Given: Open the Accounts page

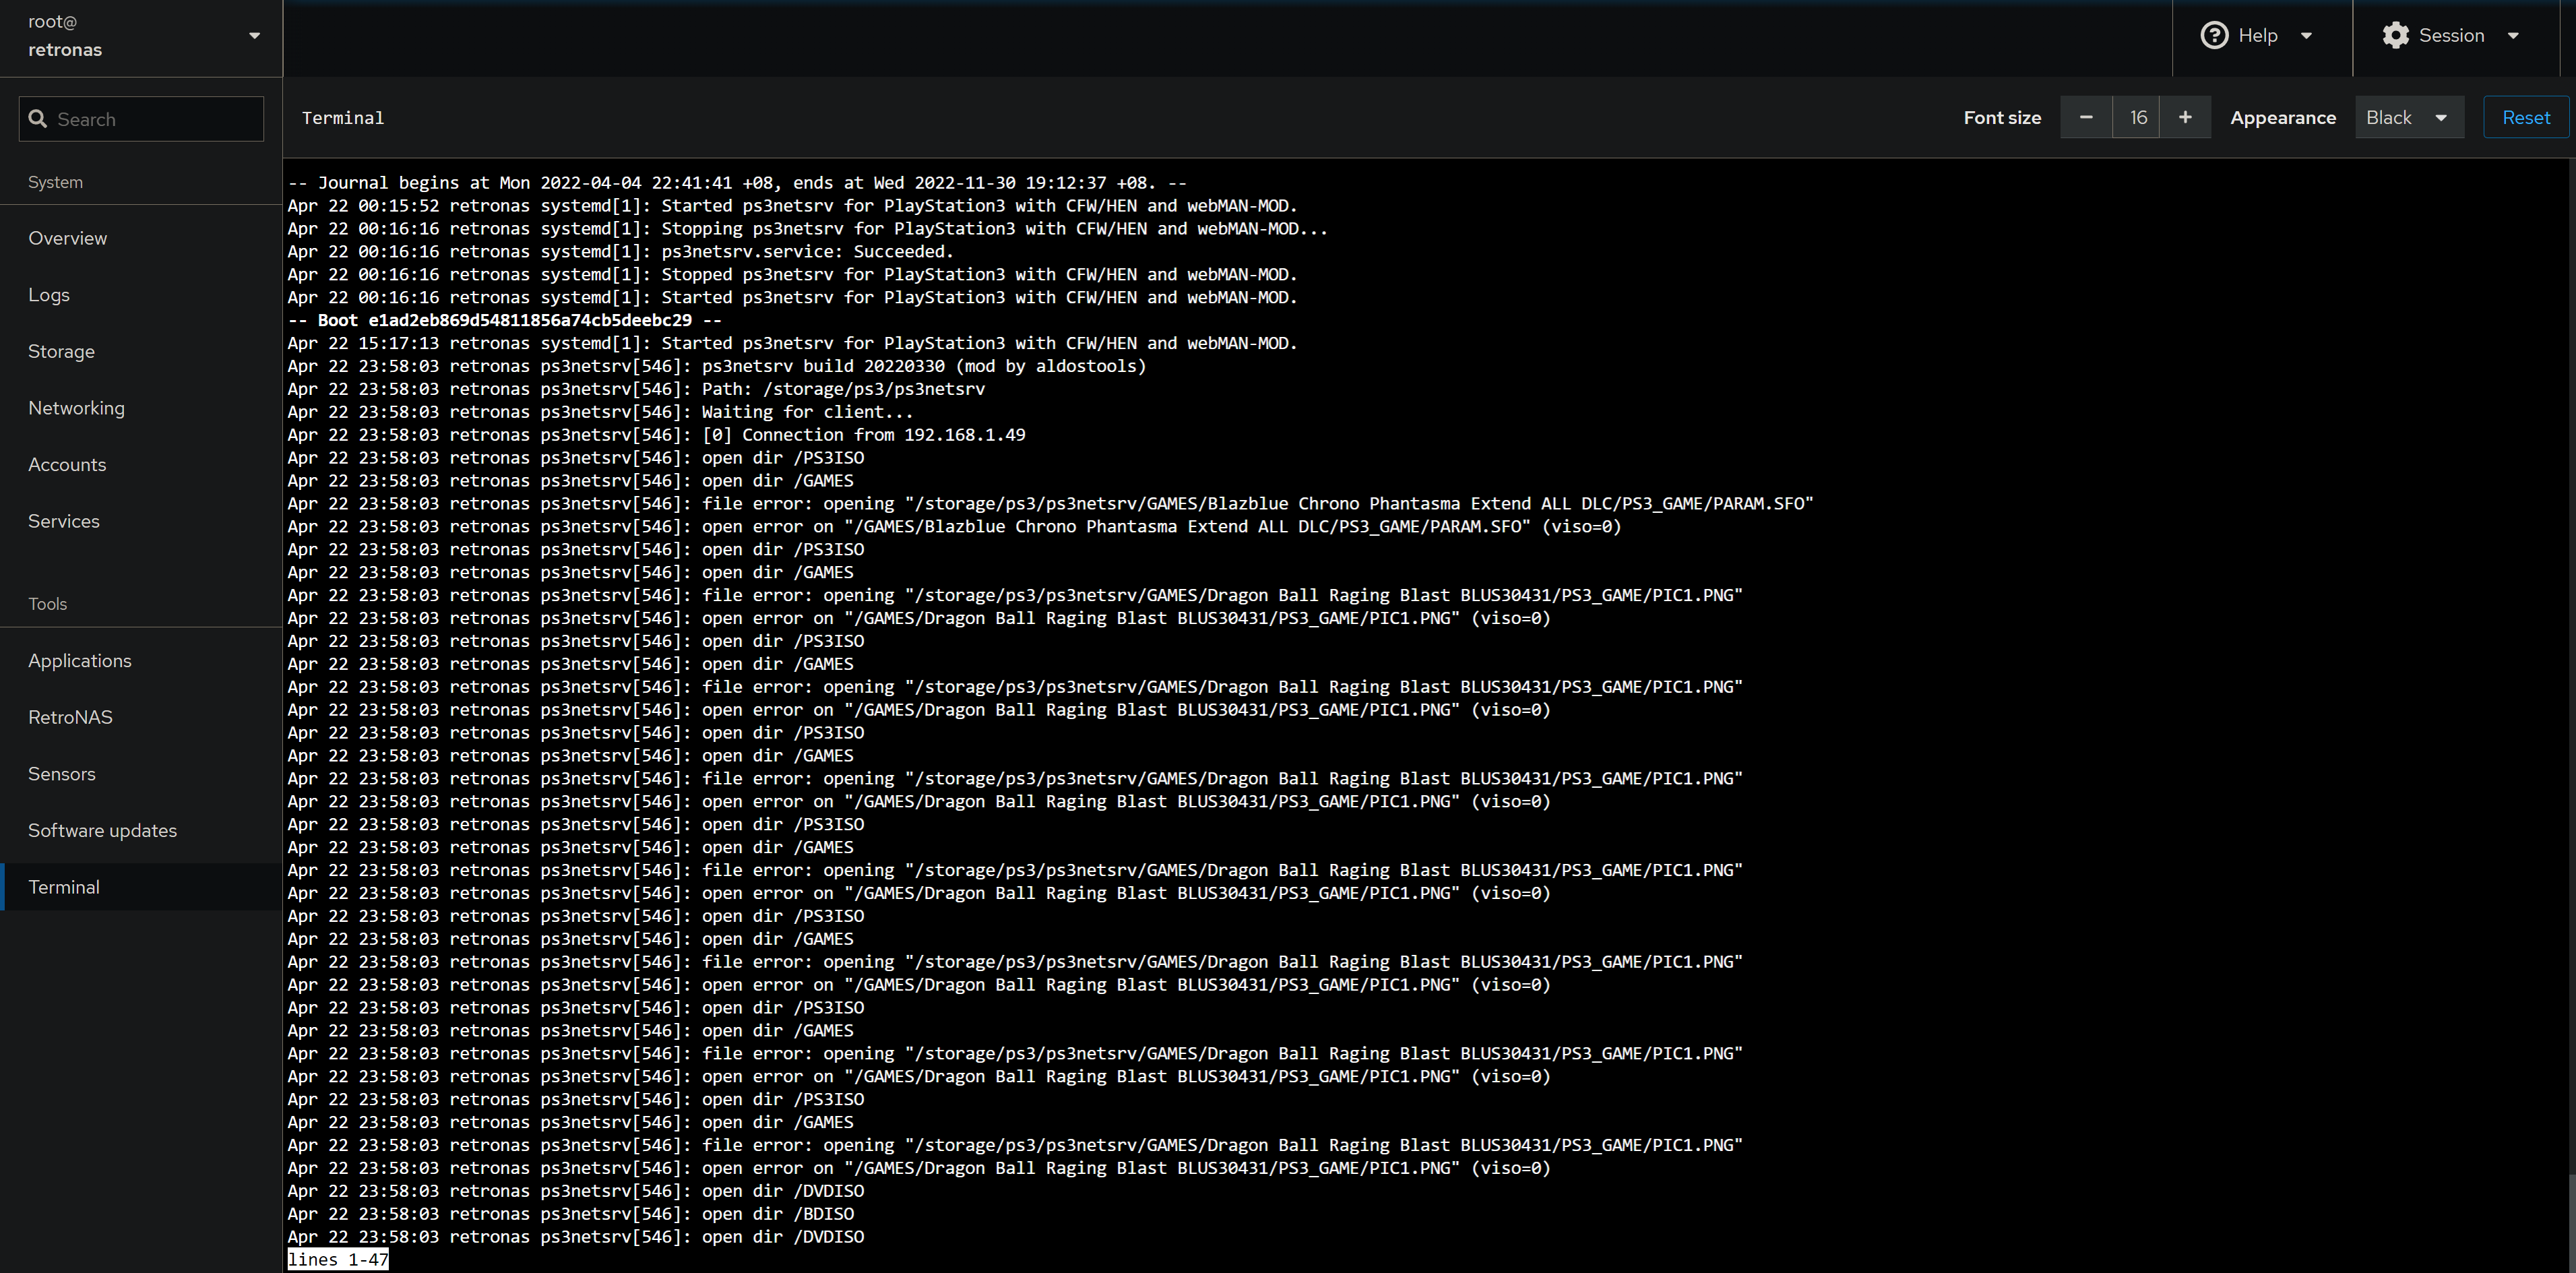Looking at the screenshot, I should [67, 464].
